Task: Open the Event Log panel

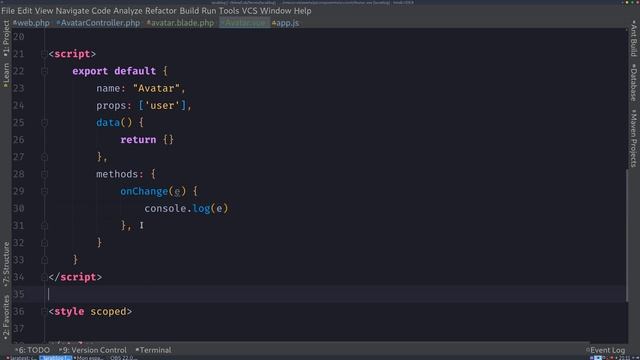Action: click(x=606, y=350)
